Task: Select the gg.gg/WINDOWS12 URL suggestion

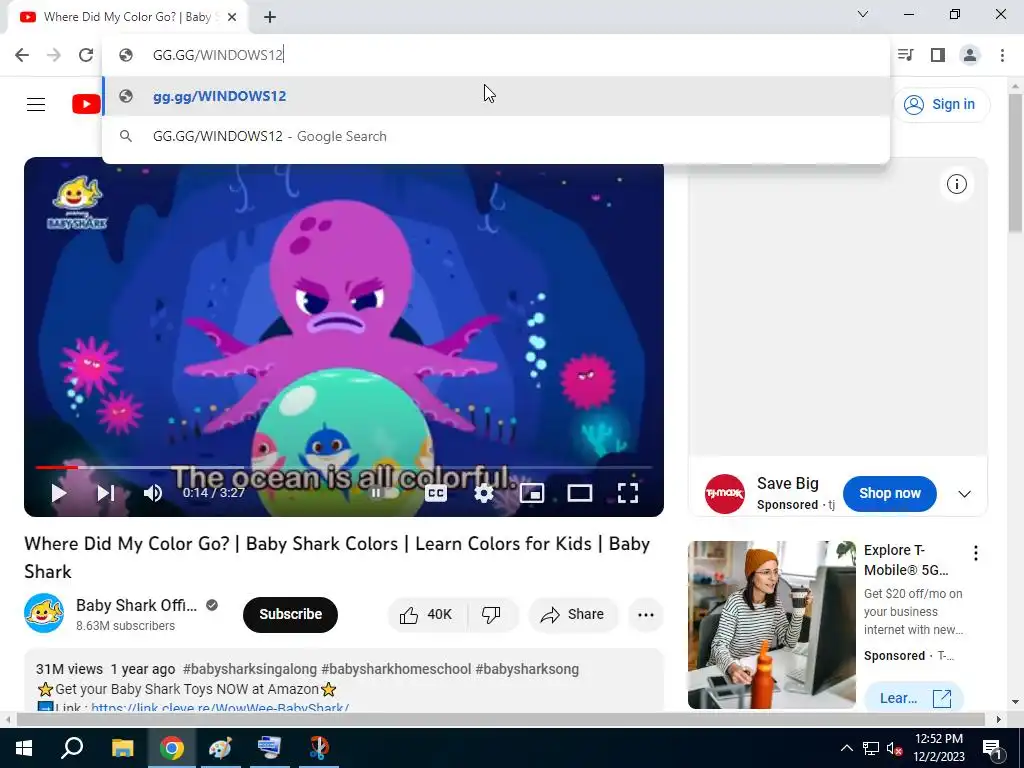Action: point(496,96)
